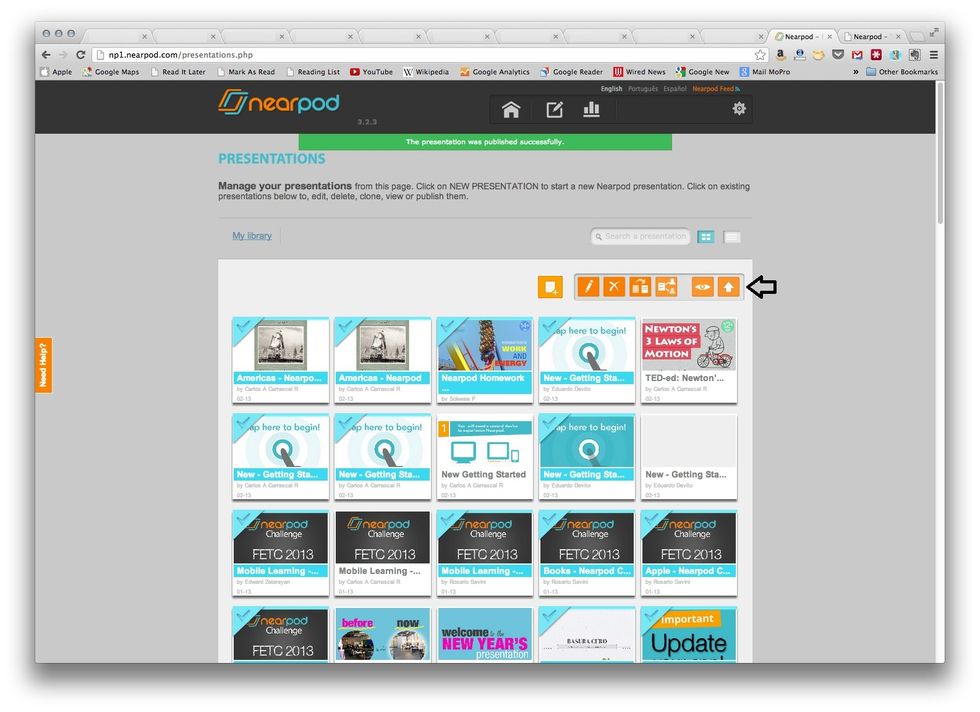Bookmark this page with the star
The height and width of the screenshot is (712, 980).
pos(760,55)
